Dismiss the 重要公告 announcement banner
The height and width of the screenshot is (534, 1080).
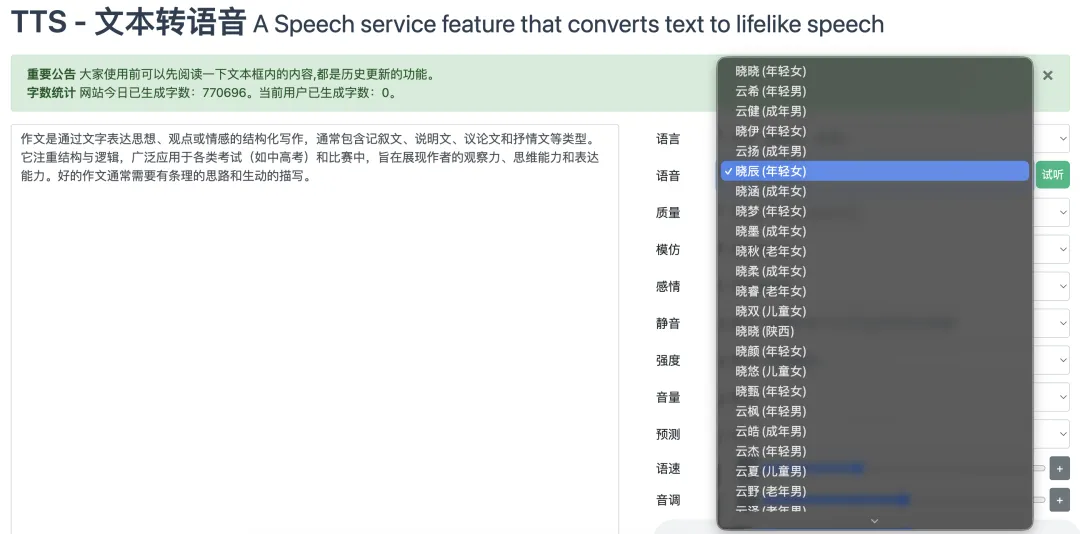[x=1047, y=75]
